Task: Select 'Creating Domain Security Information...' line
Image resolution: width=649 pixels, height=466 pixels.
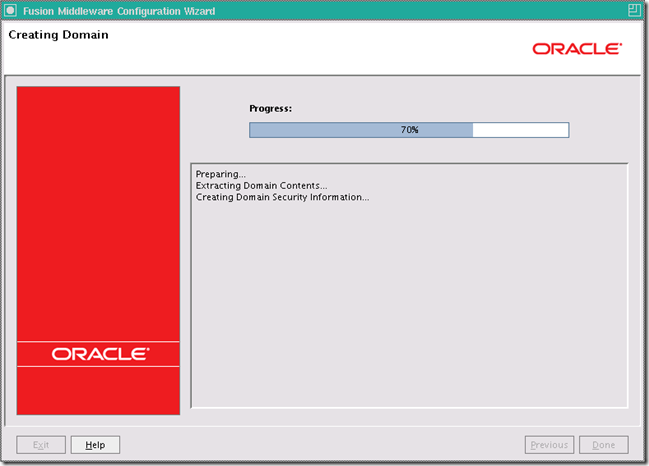Action: 282,197
